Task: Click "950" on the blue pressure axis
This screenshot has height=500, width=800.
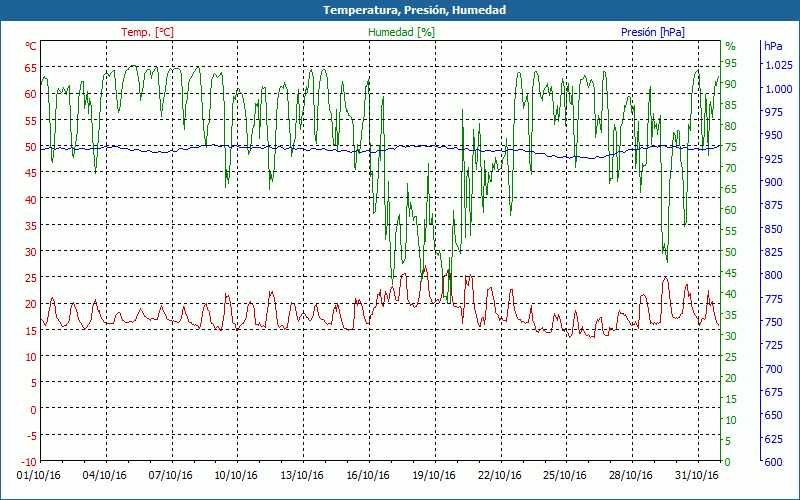Action: tap(774, 135)
